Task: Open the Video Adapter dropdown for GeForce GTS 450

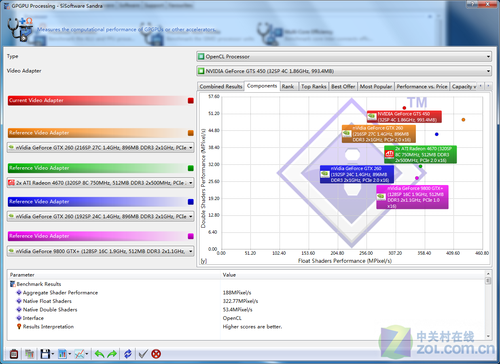Action: [x=344, y=71]
